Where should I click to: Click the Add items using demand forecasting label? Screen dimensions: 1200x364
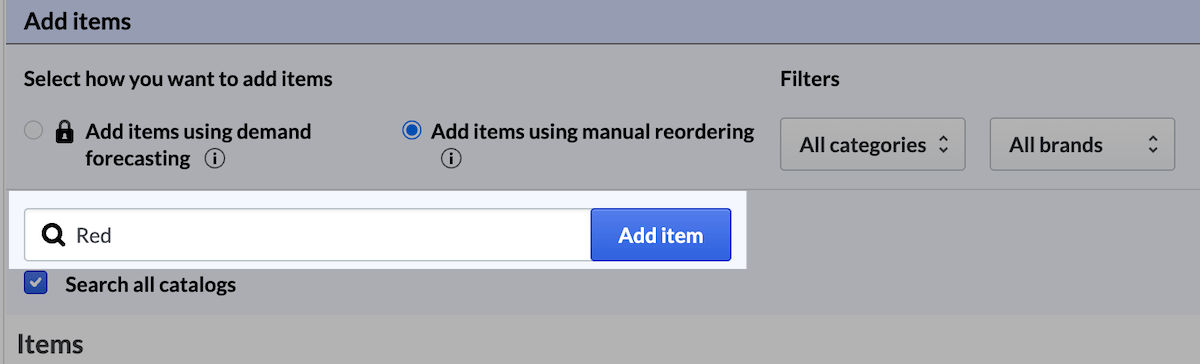coord(199,144)
